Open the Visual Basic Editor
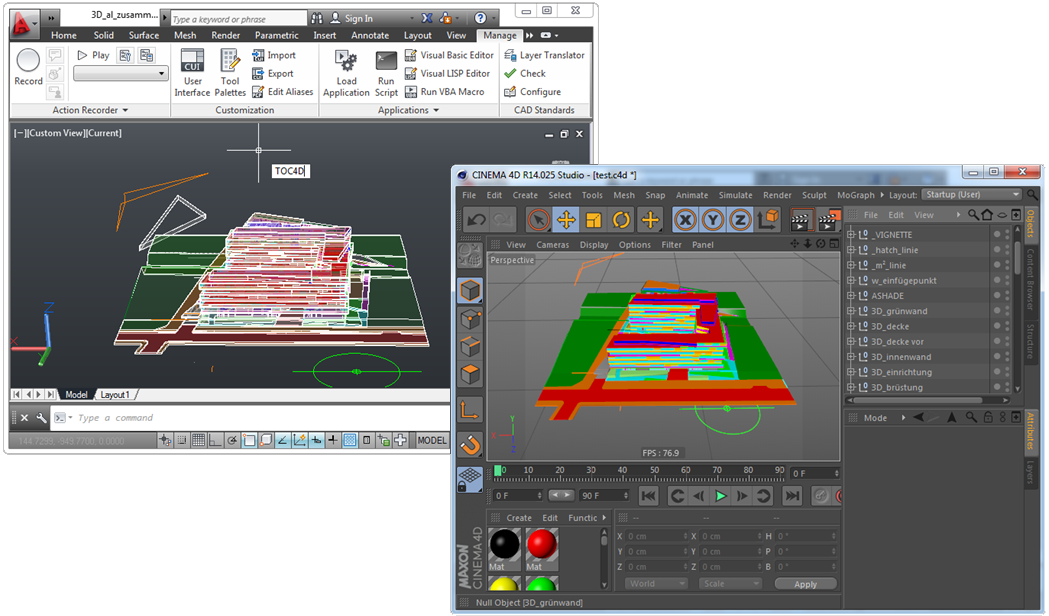The height and width of the screenshot is (616, 1049). [450, 55]
